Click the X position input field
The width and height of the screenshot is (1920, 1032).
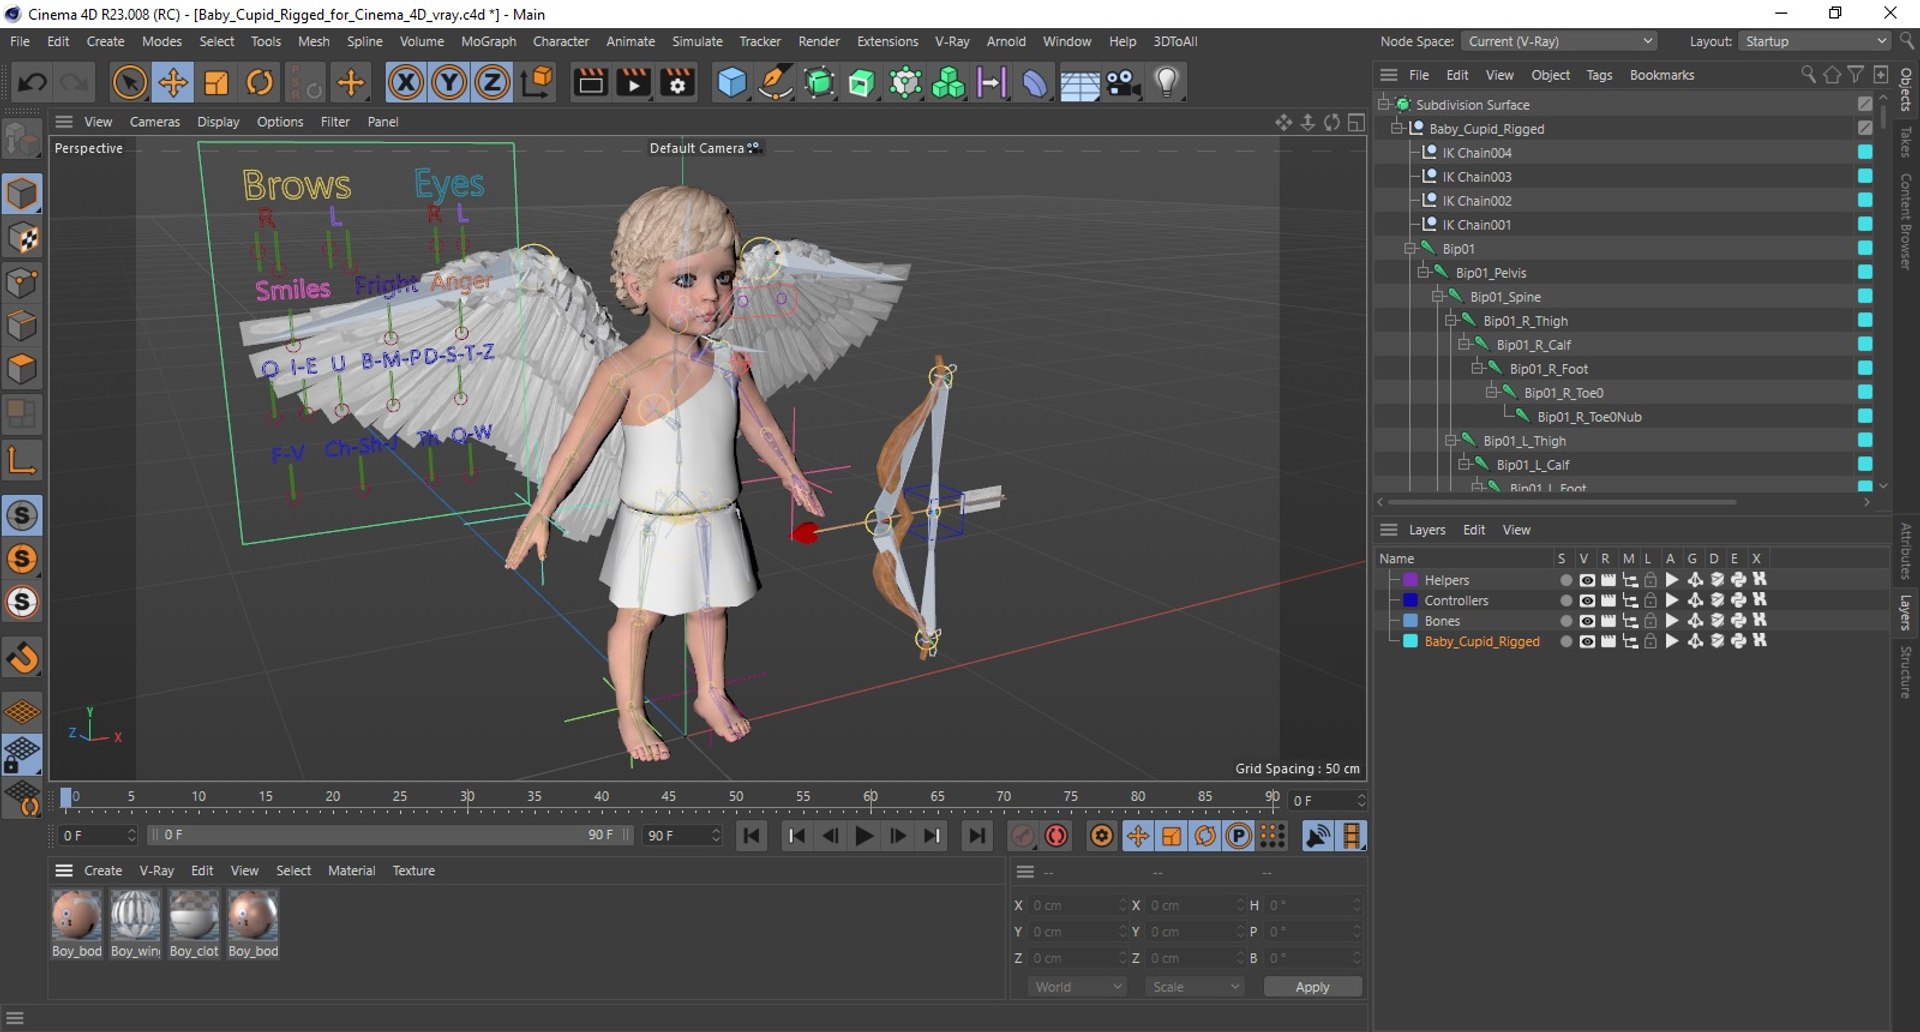pyautogui.click(x=1078, y=905)
